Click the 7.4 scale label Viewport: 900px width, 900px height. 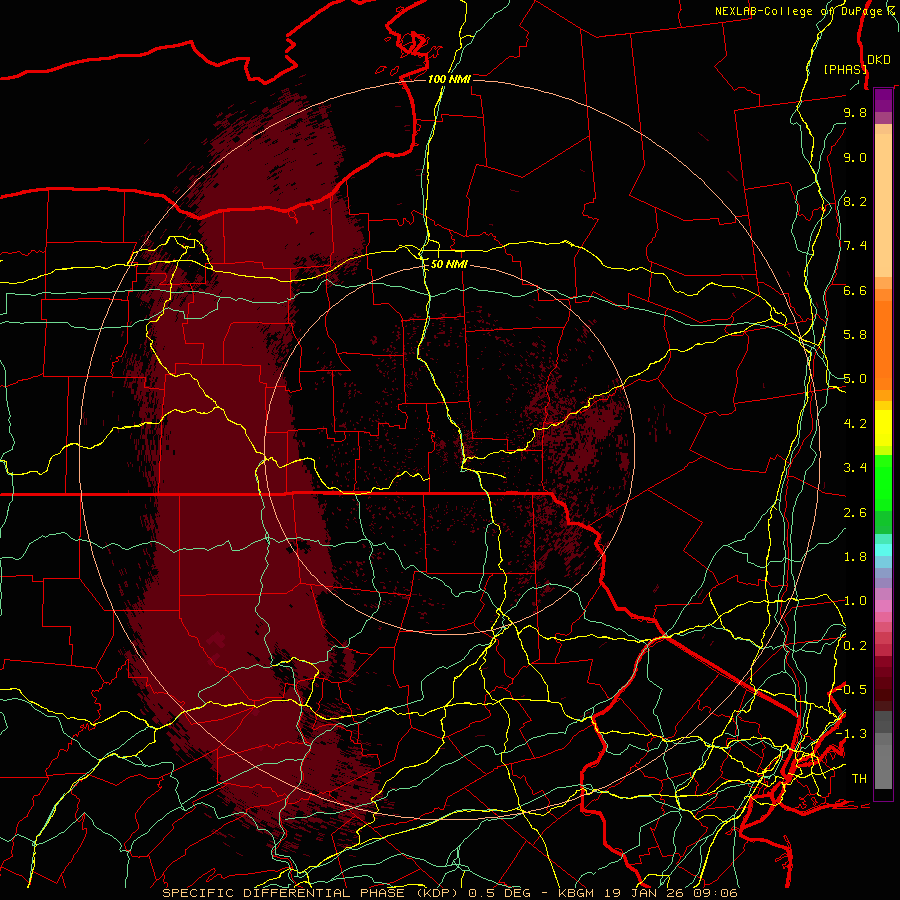coord(855,246)
